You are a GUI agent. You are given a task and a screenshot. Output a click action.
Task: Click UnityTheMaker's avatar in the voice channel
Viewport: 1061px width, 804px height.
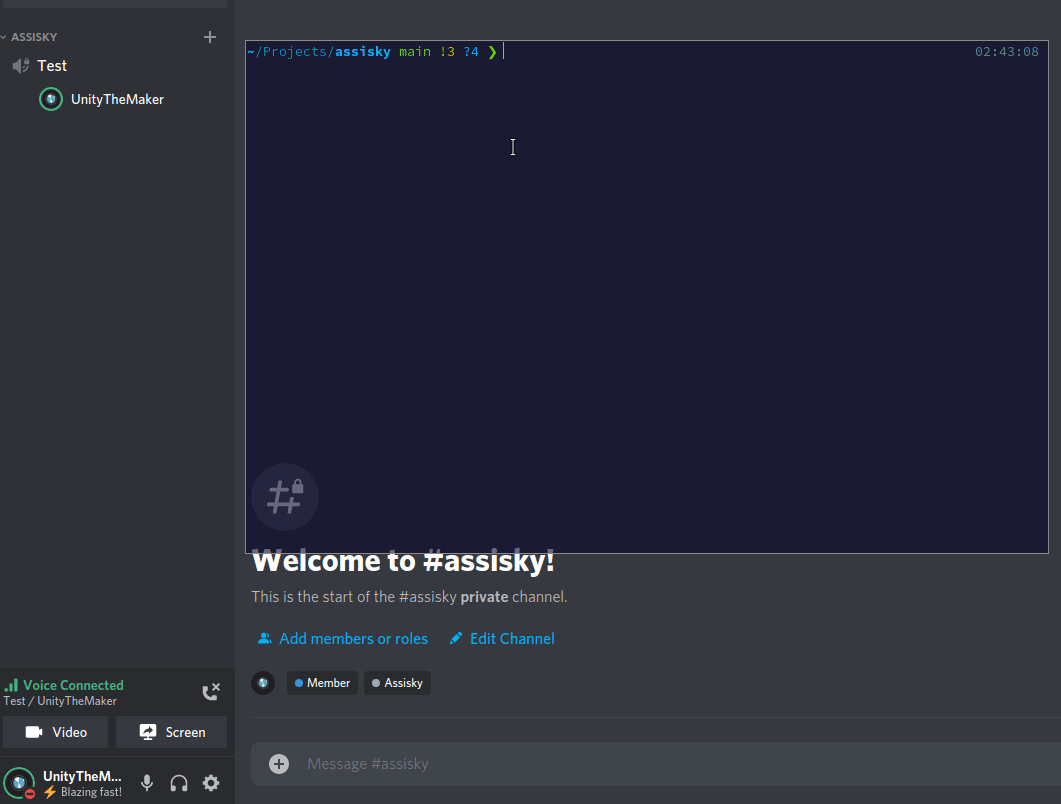(51, 99)
